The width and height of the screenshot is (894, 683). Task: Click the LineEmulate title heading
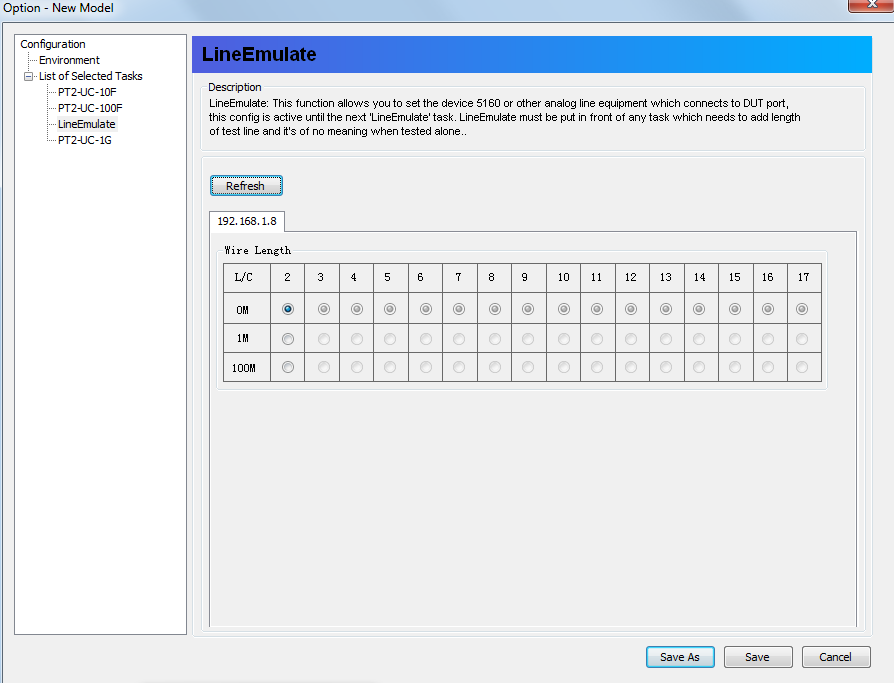click(259, 54)
